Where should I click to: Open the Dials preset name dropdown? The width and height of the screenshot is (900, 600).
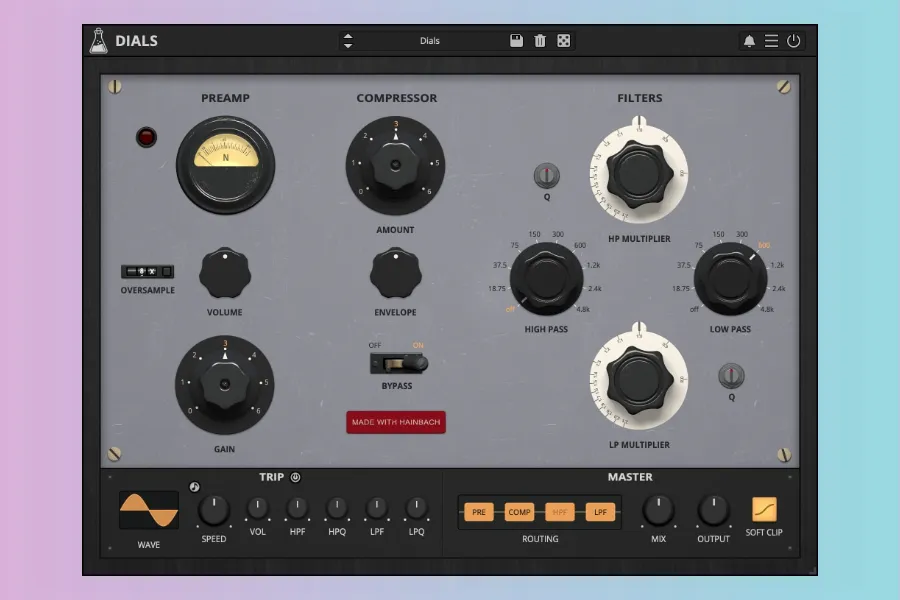tap(430, 41)
